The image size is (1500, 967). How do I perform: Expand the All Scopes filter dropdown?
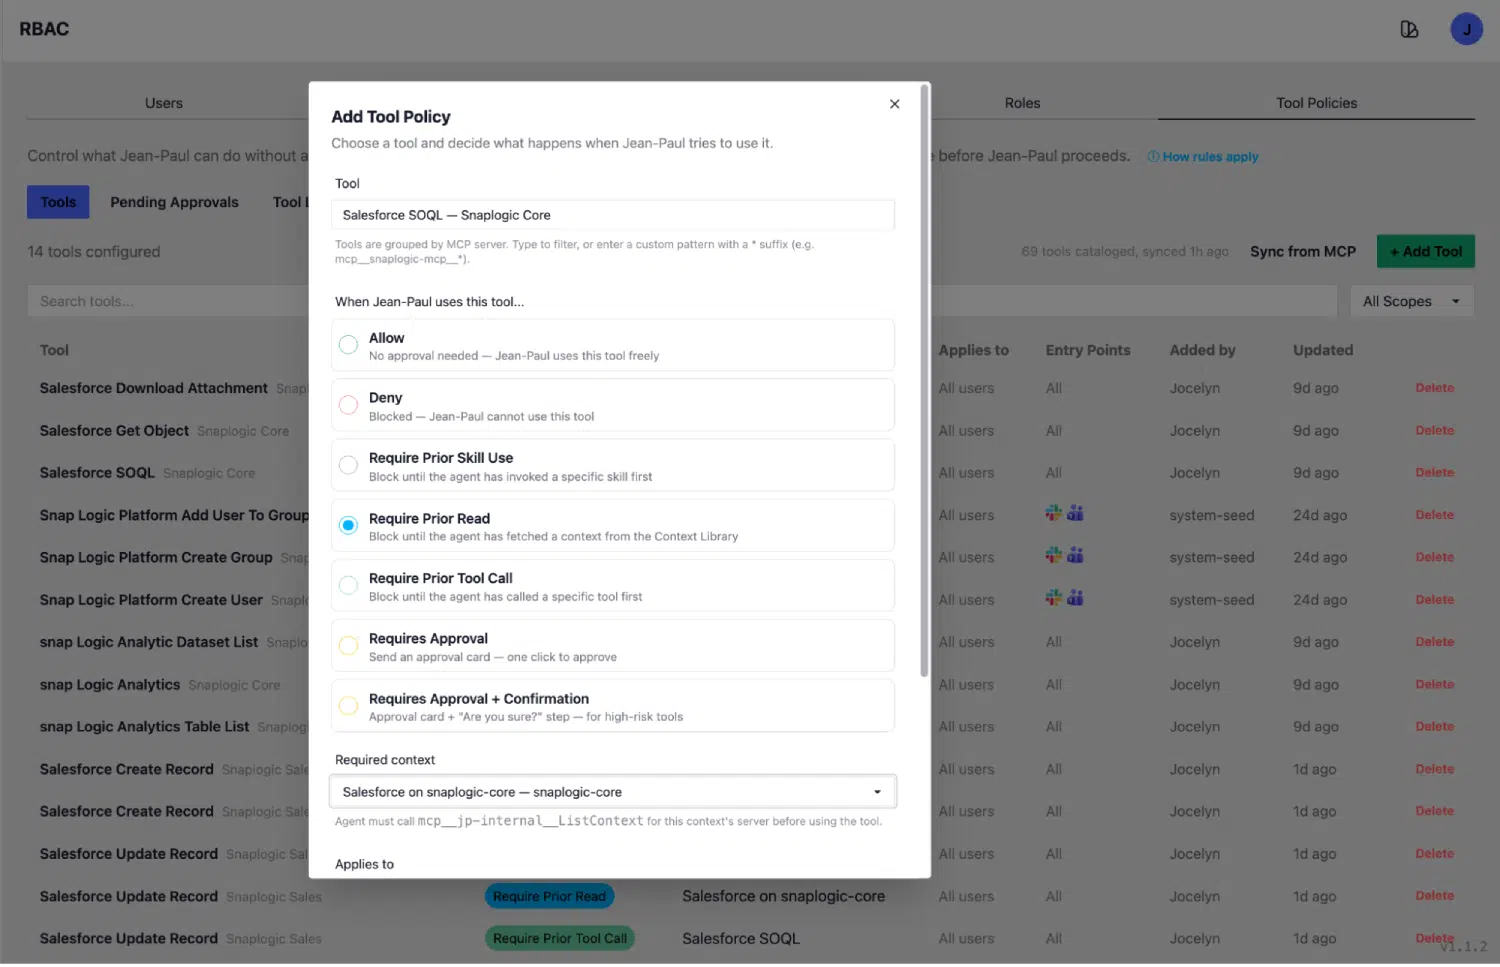tap(1411, 301)
